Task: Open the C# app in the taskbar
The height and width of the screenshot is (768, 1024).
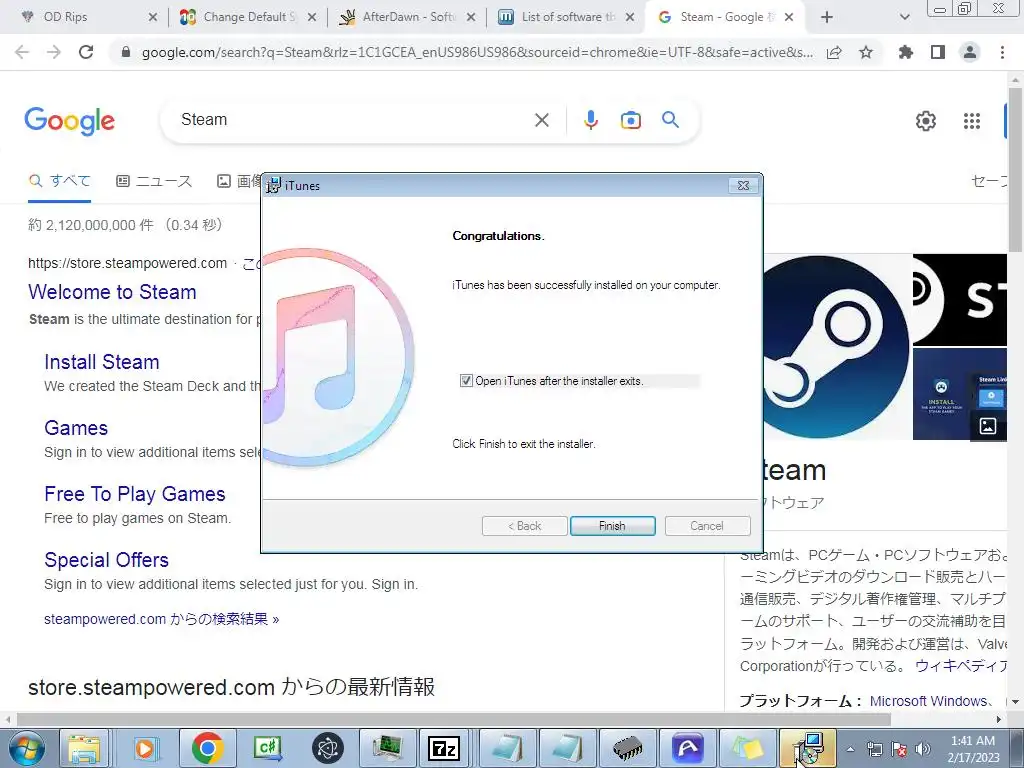Action: (268, 749)
